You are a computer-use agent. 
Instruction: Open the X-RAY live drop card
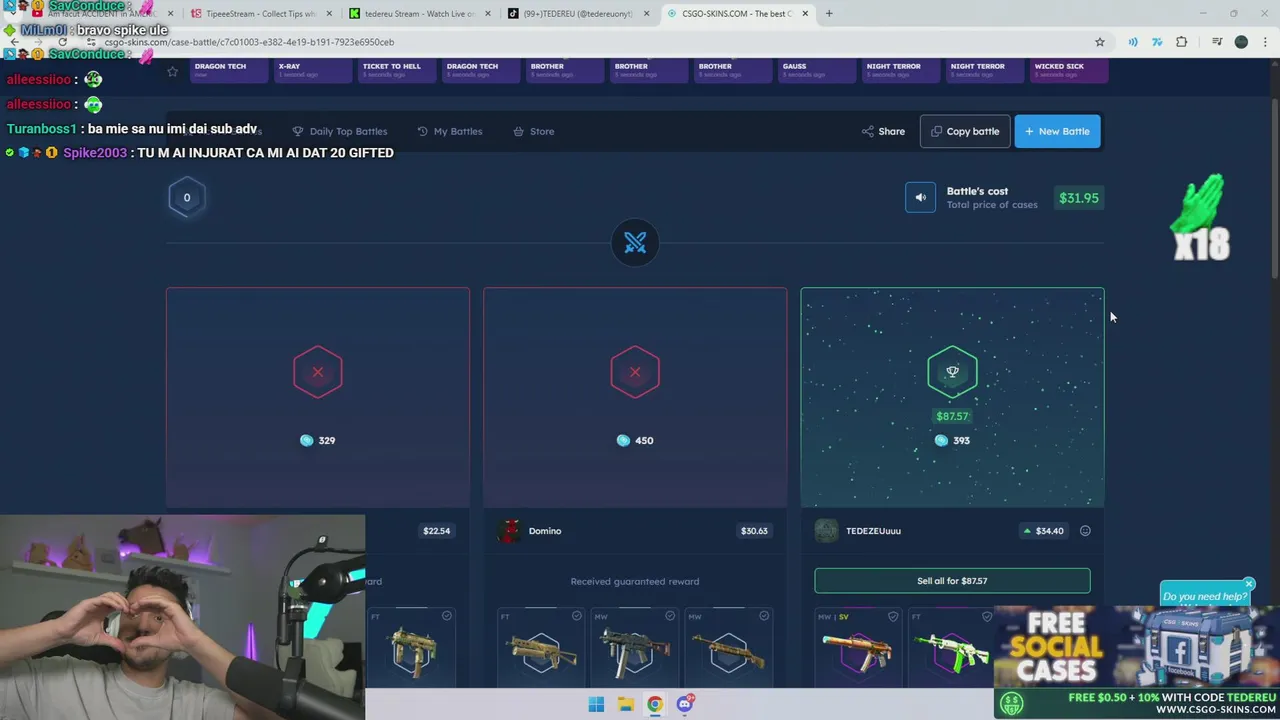point(312,70)
